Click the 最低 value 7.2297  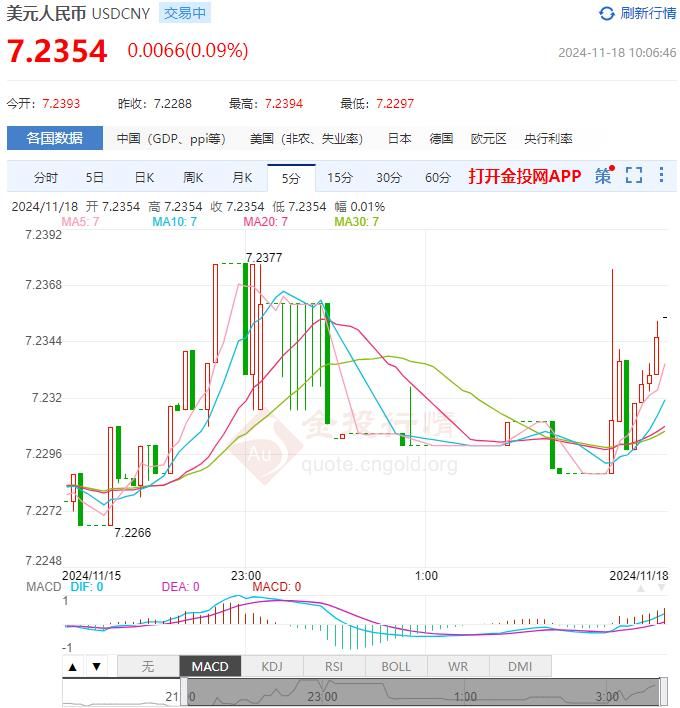click(x=395, y=104)
